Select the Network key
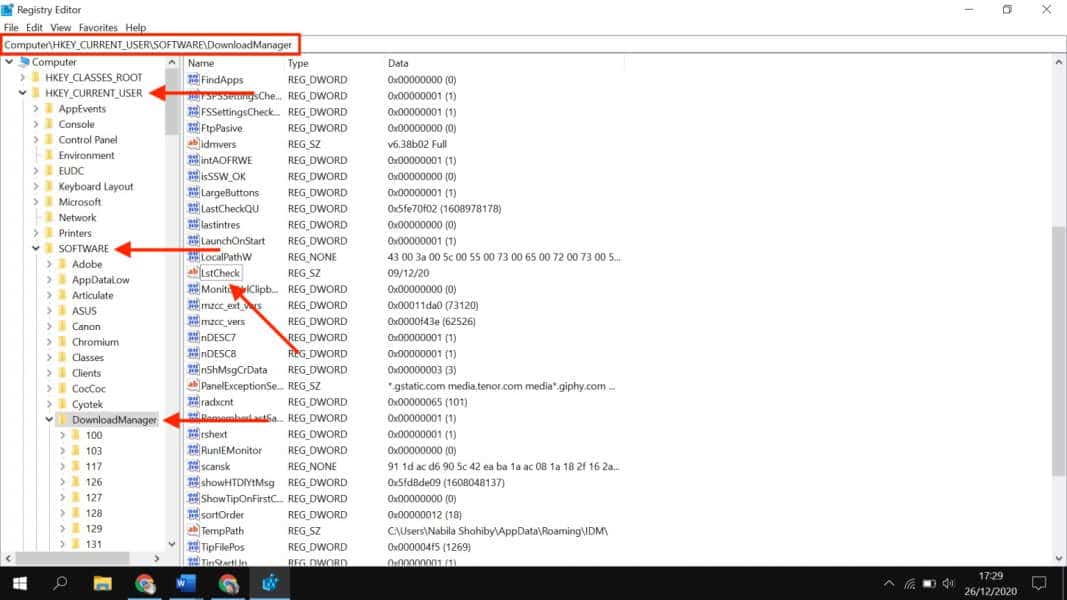 click(x=77, y=218)
